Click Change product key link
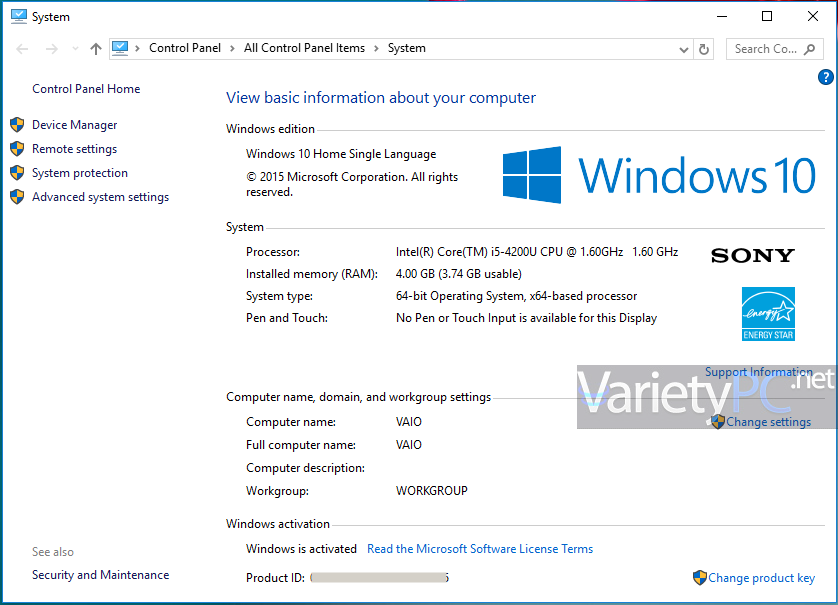 tap(761, 578)
